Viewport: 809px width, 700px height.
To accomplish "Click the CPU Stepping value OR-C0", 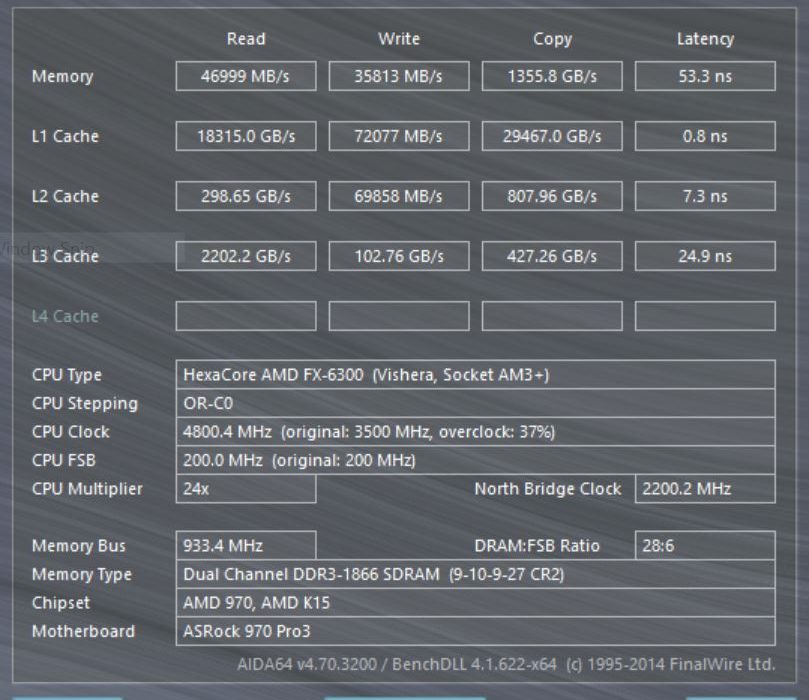I will (475, 403).
